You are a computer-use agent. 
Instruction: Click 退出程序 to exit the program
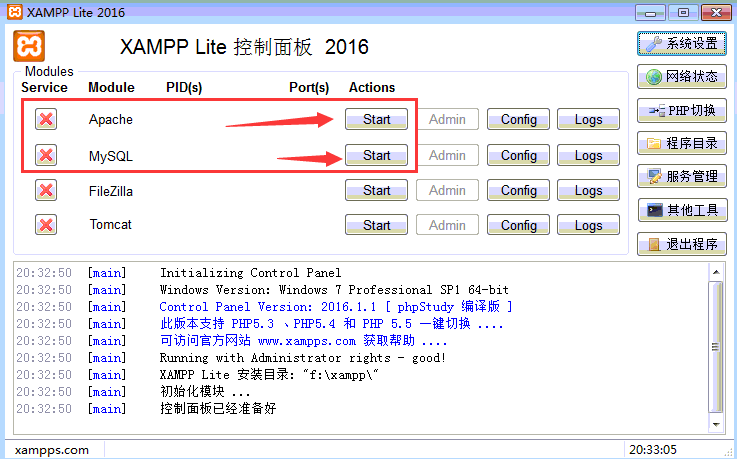point(682,244)
